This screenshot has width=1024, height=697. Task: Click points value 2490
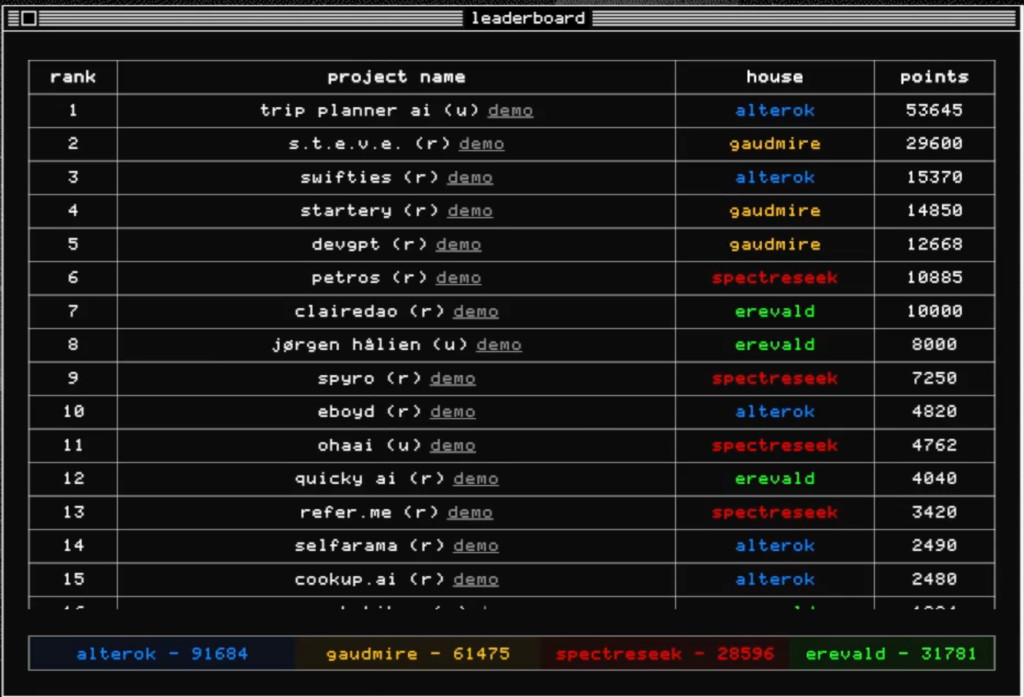point(935,546)
